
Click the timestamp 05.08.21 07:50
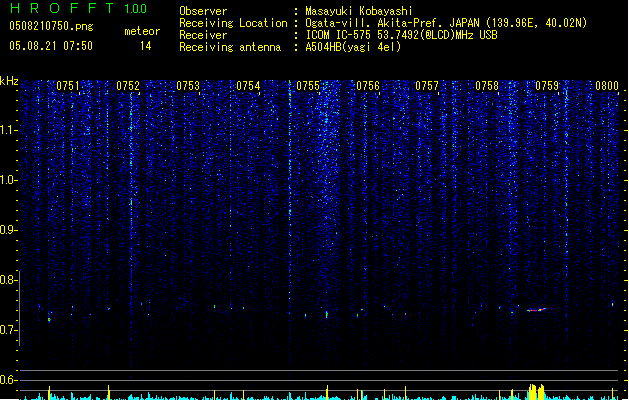click(x=51, y=46)
